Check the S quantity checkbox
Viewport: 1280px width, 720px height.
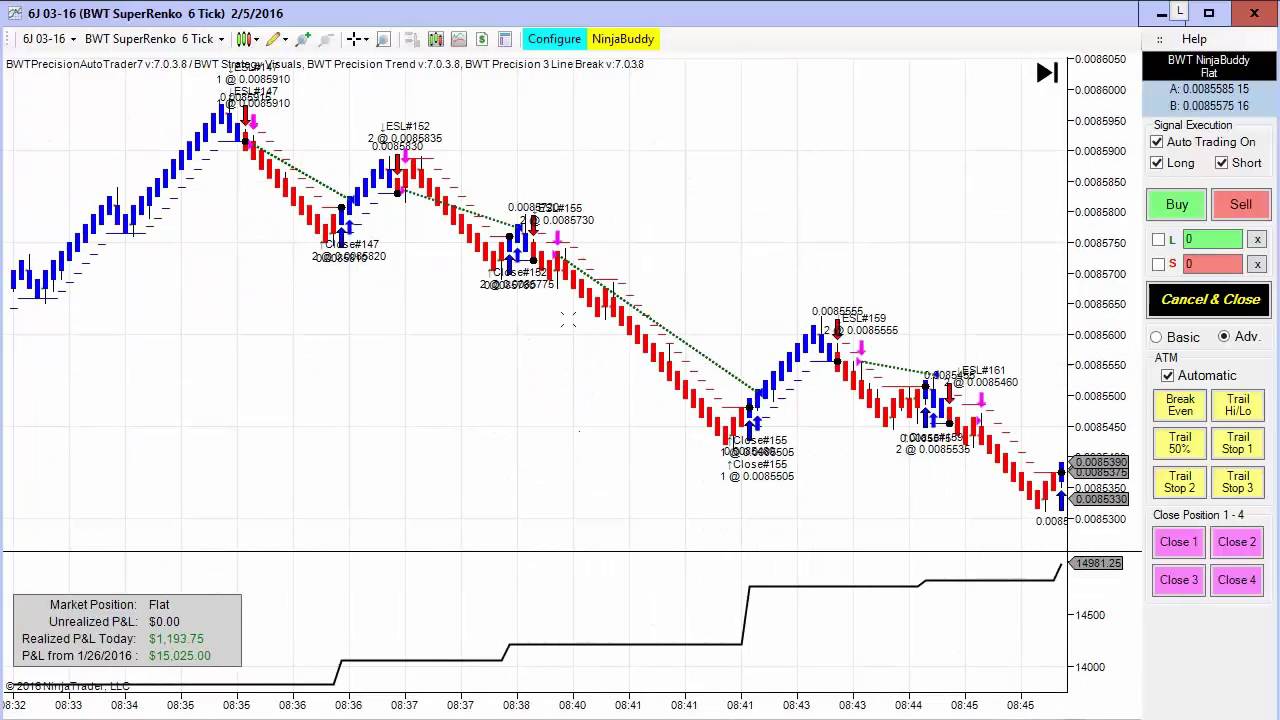click(x=1158, y=264)
